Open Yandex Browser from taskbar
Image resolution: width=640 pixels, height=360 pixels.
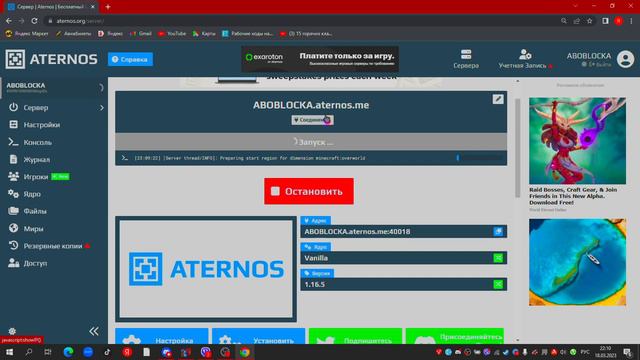pos(127,352)
